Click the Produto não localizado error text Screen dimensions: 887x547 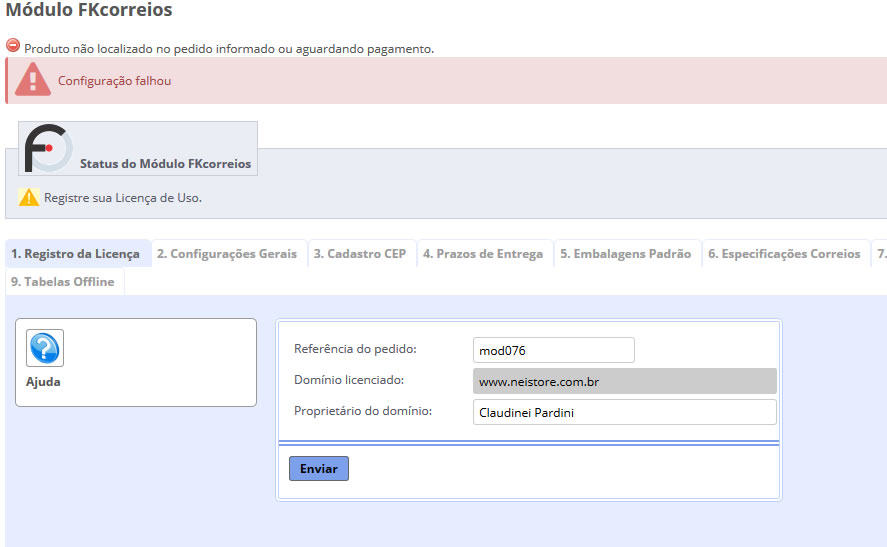pyautogui.click(x=229, y=49)
